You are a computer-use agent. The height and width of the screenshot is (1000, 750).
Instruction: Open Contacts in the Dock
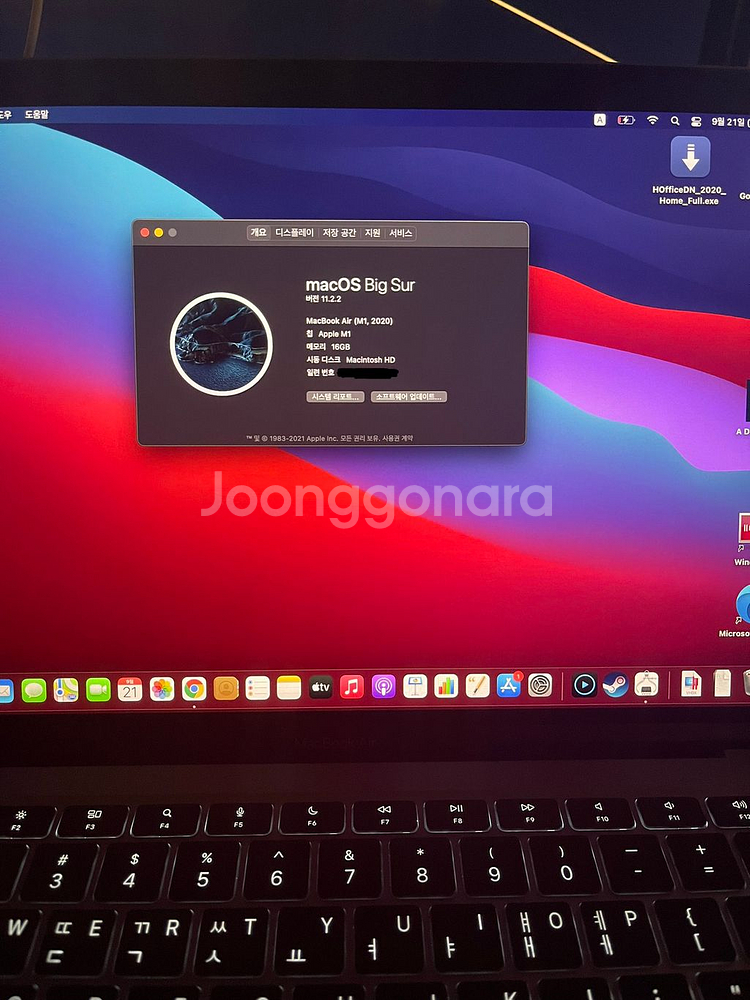[x=226, y=688]
